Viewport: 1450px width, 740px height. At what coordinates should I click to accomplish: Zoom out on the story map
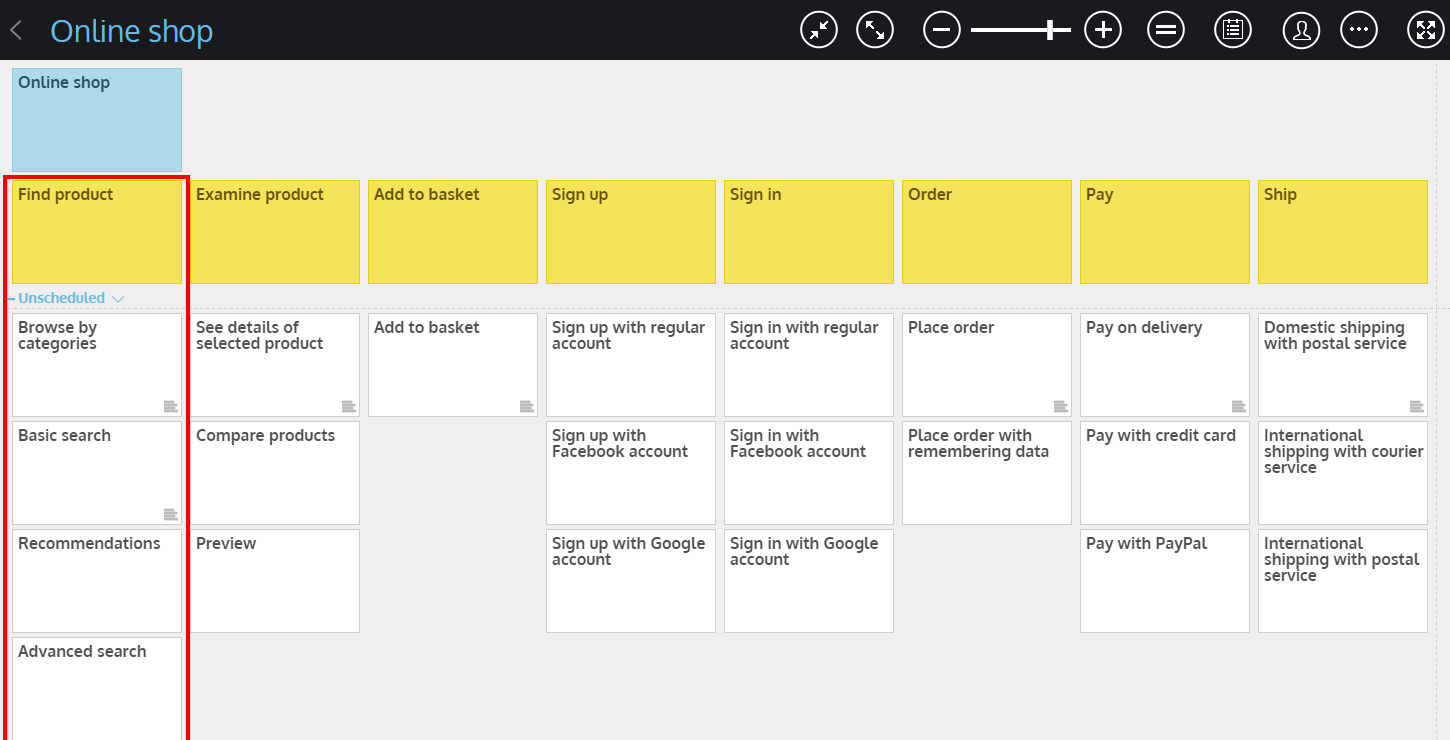(941, 29)
